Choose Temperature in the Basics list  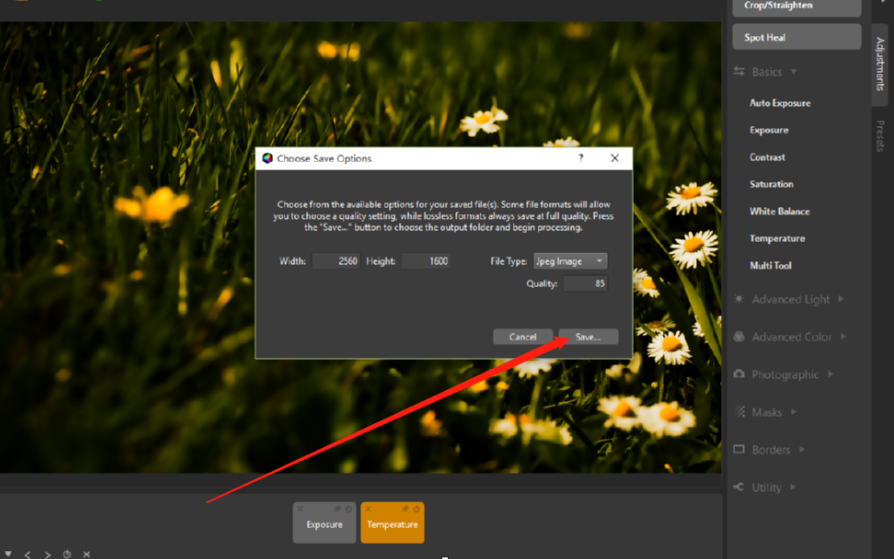point(777,238)
